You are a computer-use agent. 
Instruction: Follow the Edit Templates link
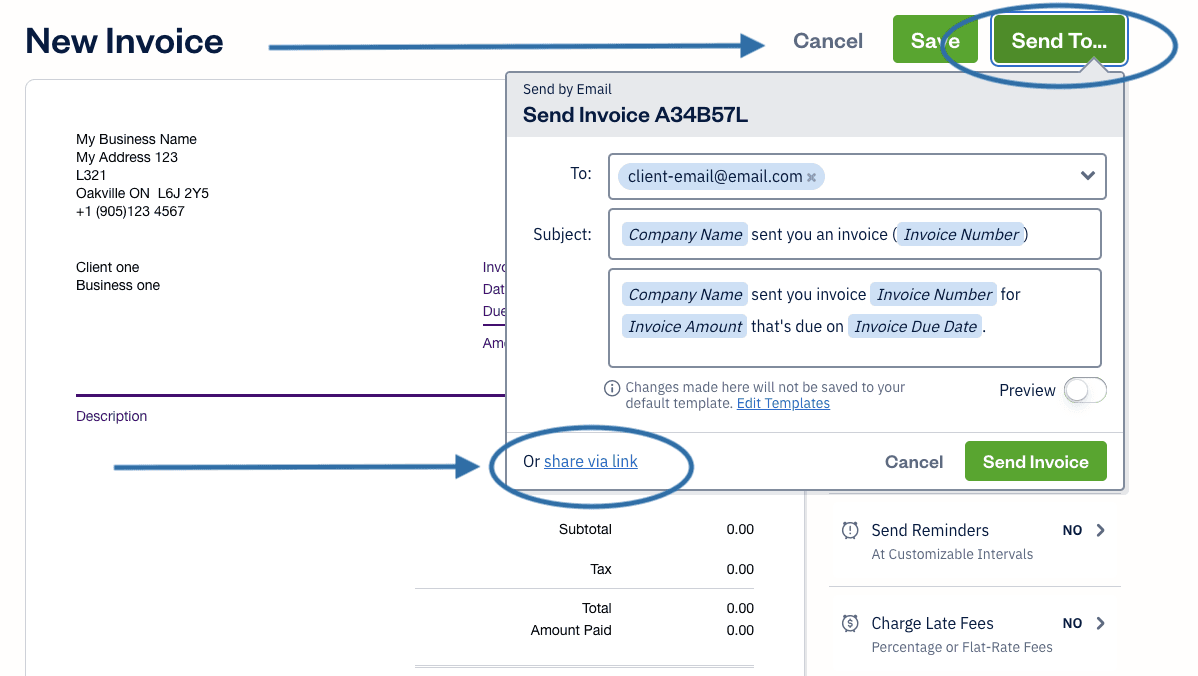(783, 403)
